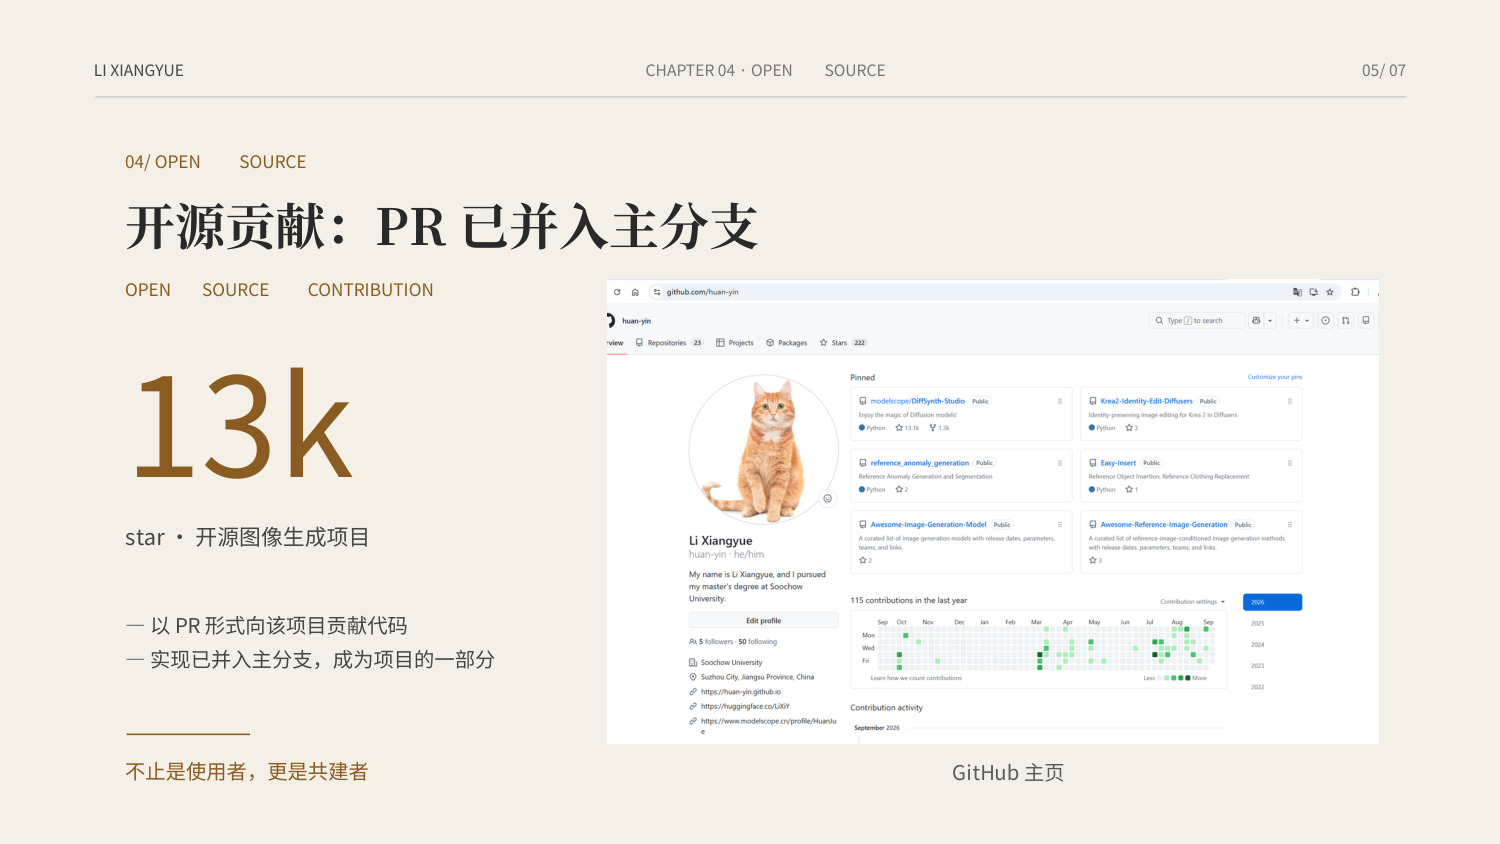Open the Repositories tab
The width and height of the screenshot is (1500, 844).
[669, 343]
